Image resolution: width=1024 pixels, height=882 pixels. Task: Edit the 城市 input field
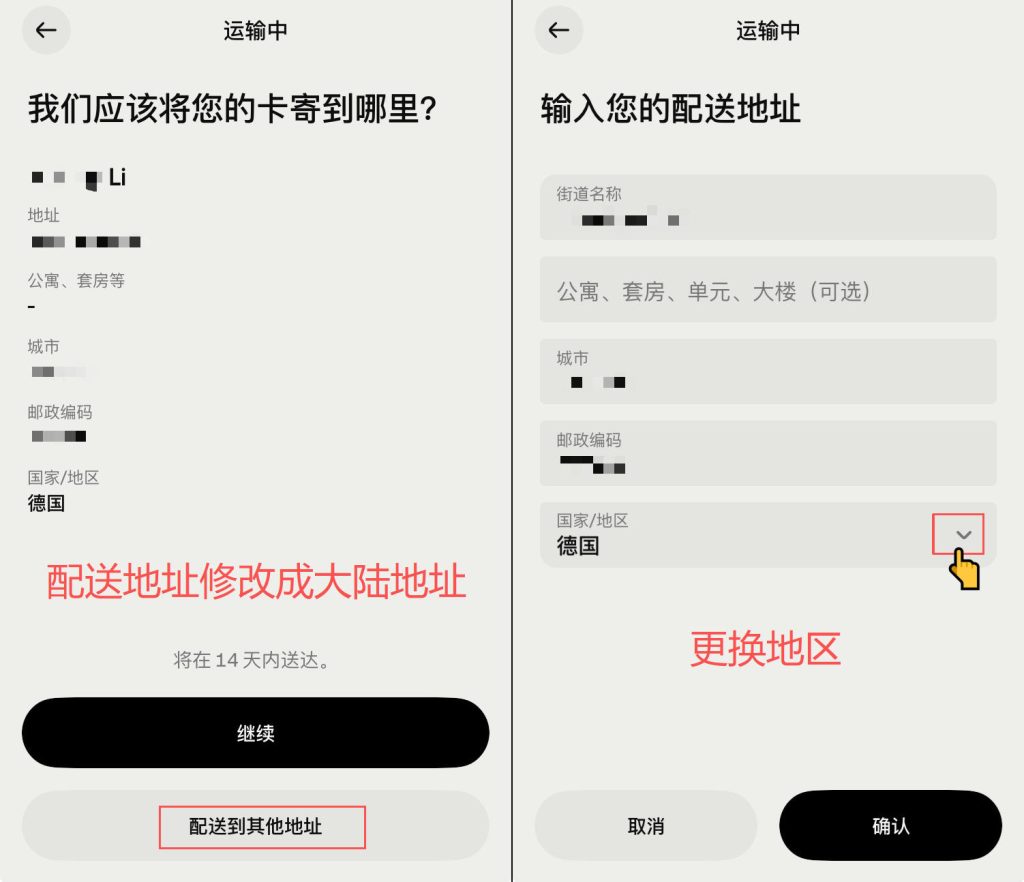(768, 371)
